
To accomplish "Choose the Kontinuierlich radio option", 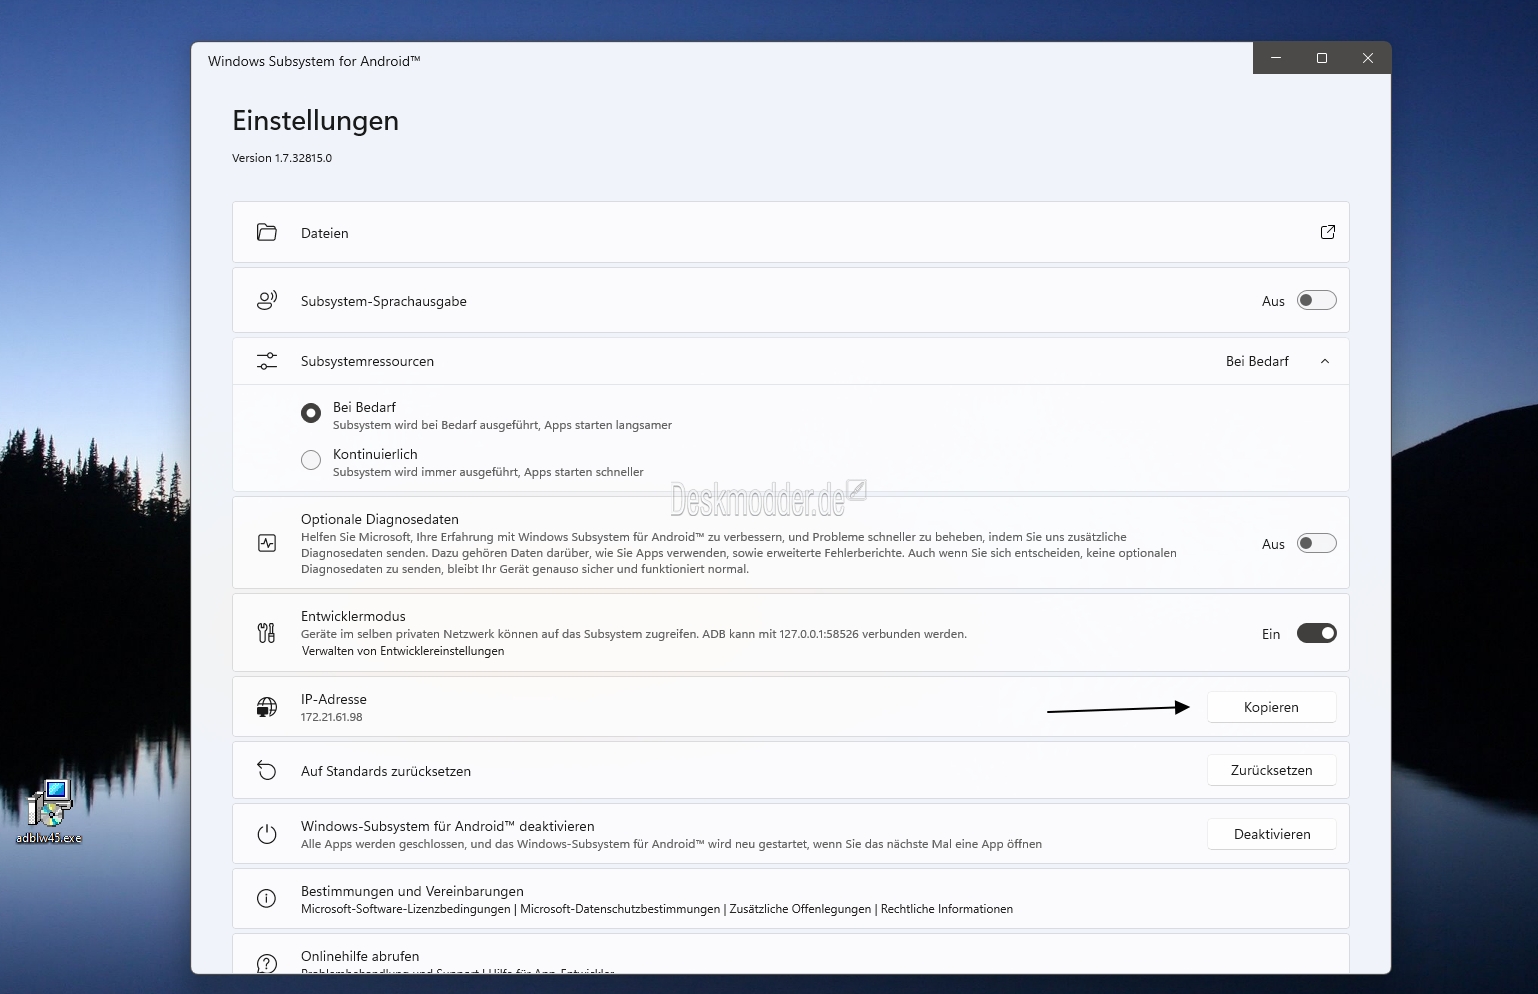I will [x=311, y=459].
